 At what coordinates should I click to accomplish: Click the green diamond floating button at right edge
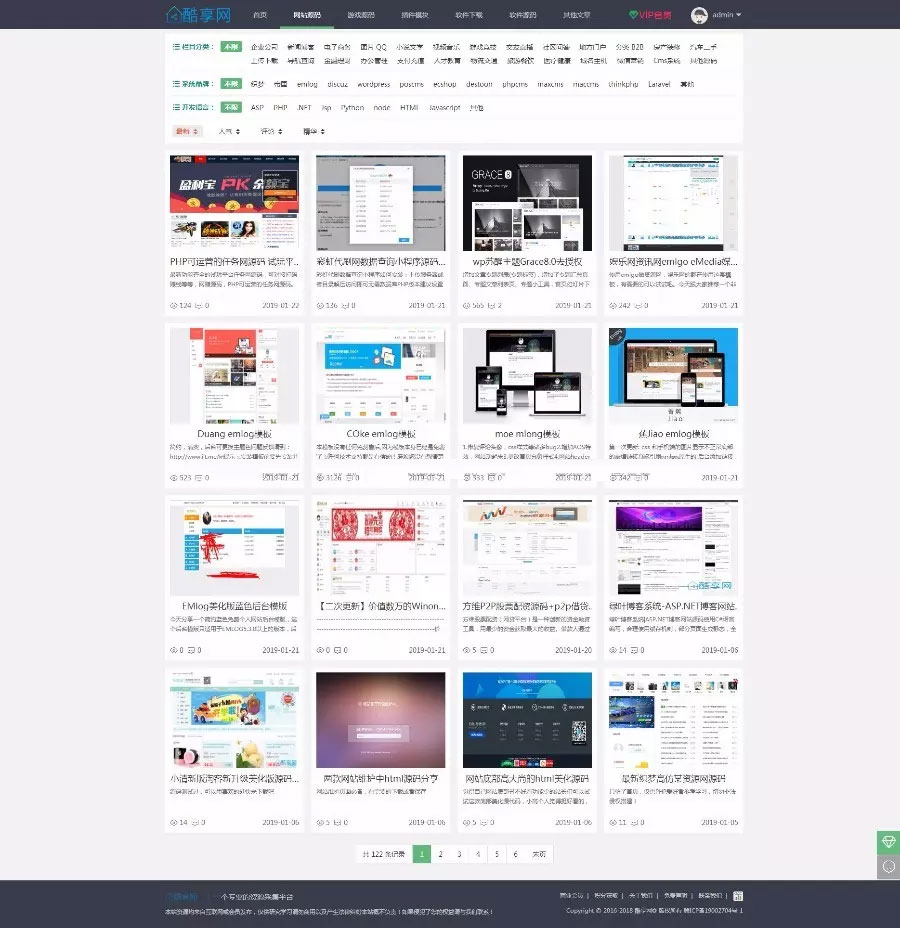(887, 842)
